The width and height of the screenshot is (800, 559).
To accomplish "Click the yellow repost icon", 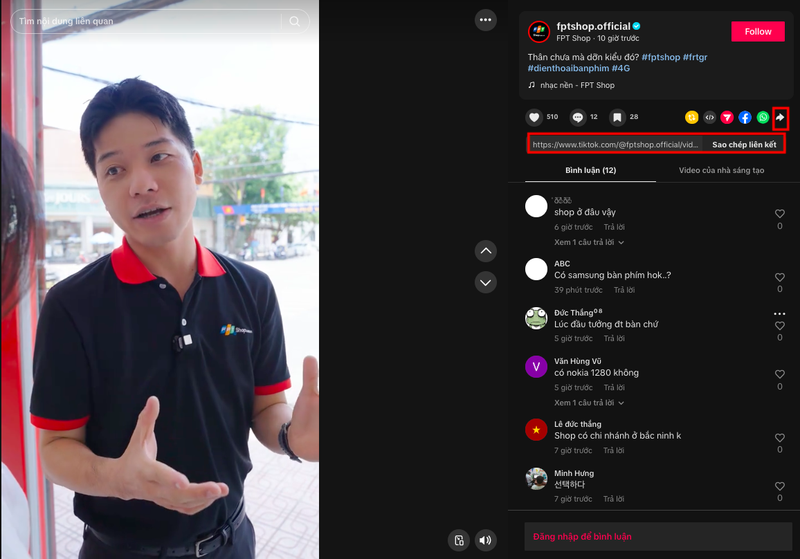I will point(691,117).
